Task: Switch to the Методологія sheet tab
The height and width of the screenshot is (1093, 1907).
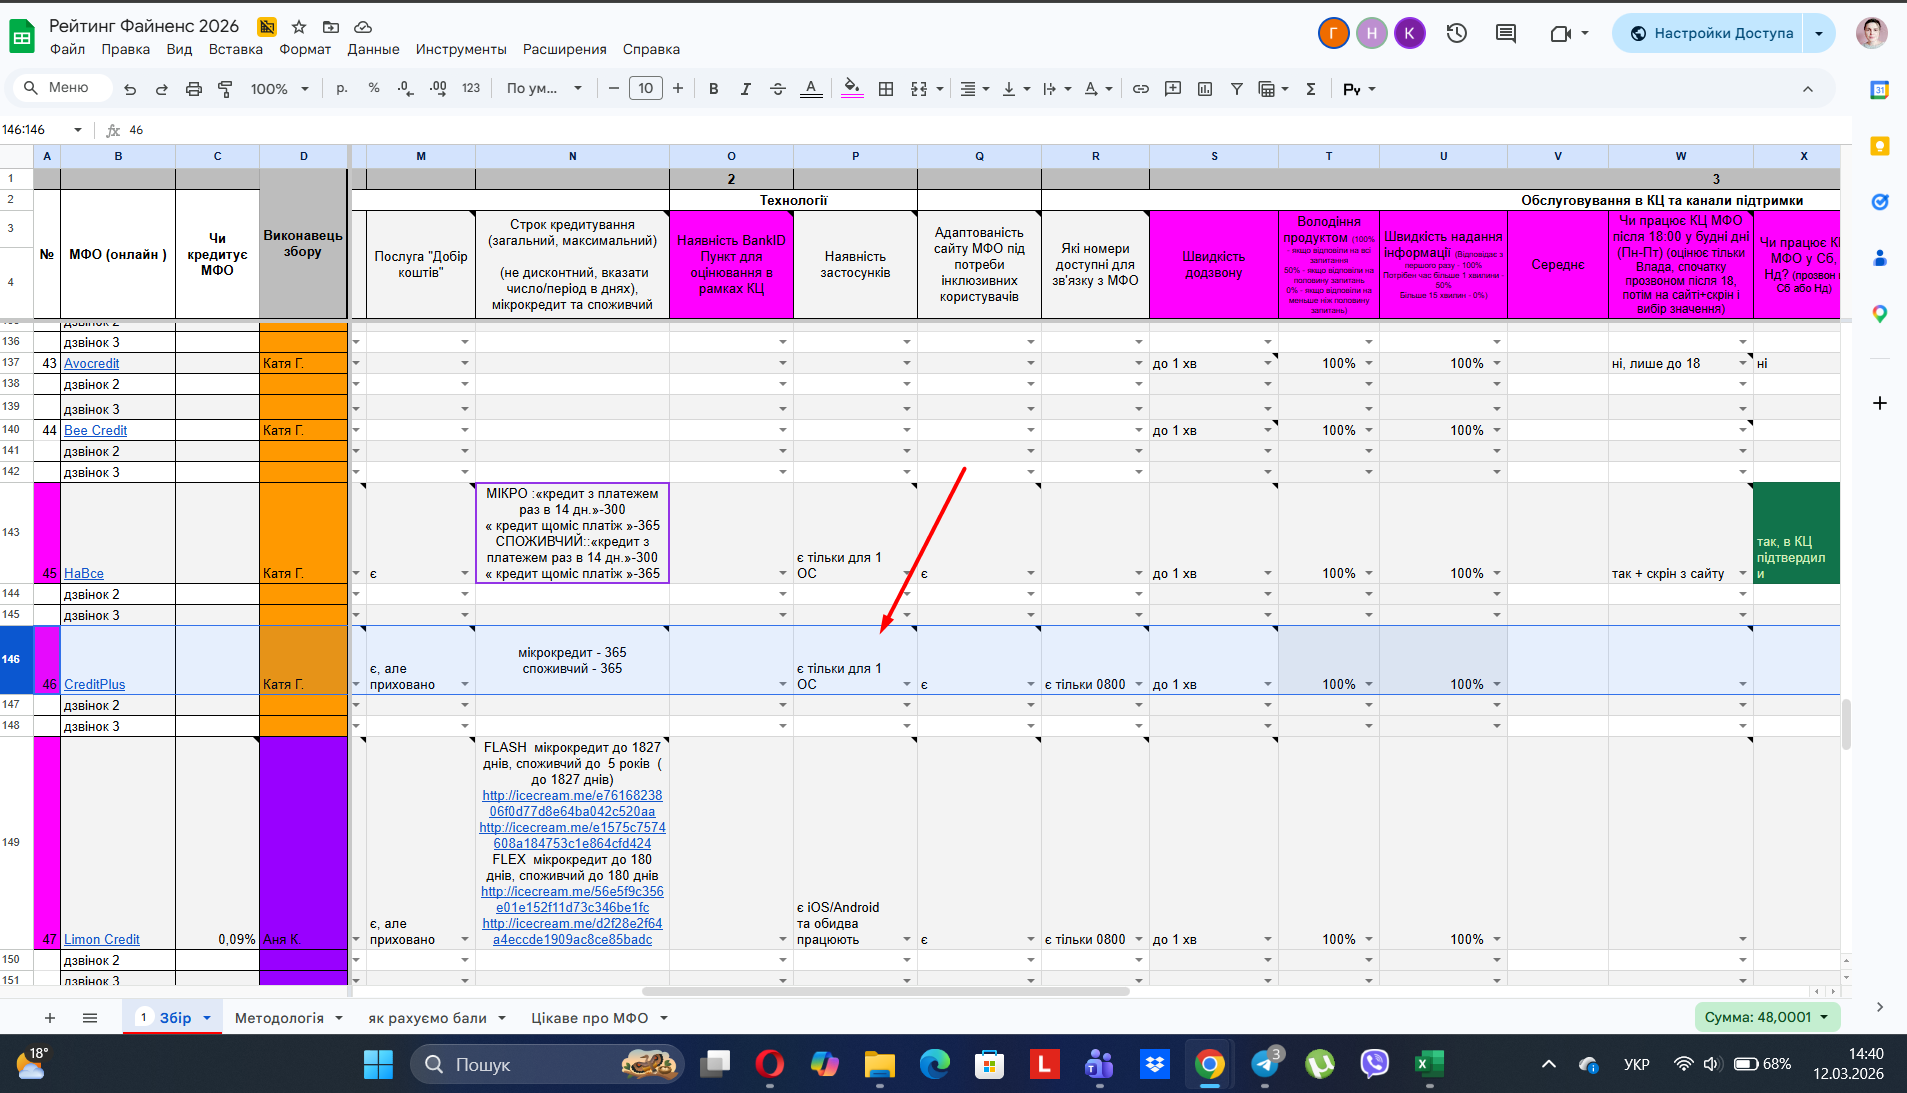Action: [279, 1018]
